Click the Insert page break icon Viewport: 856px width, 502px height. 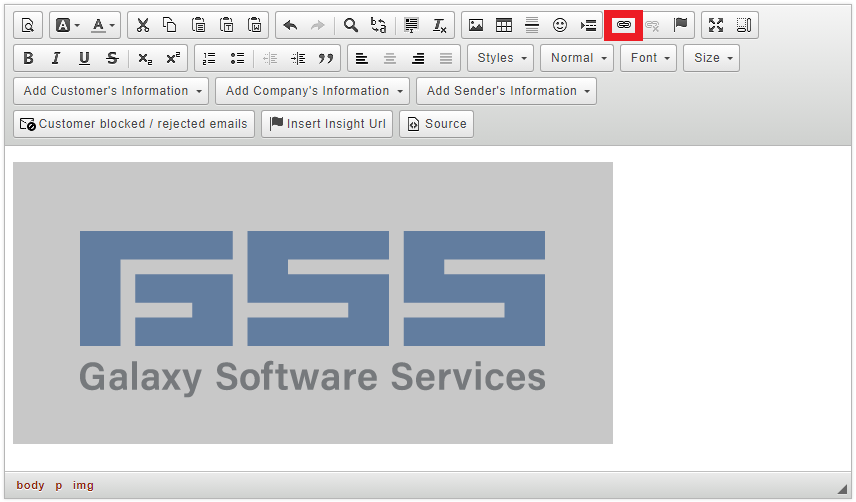click(588, 25)
